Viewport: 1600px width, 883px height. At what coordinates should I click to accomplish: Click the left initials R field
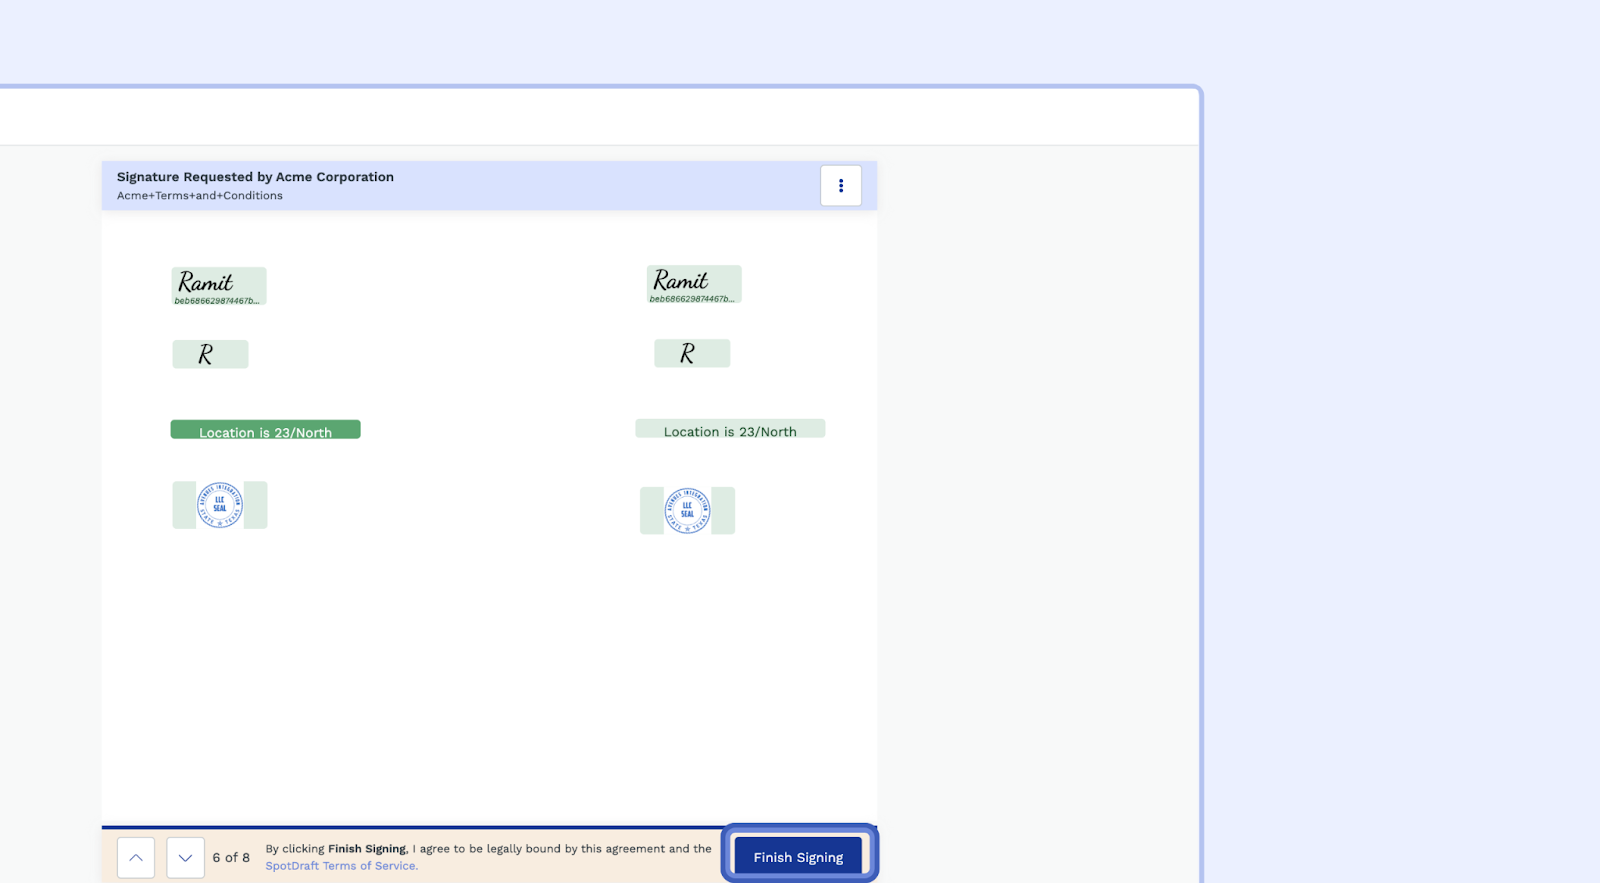(210, 354)
